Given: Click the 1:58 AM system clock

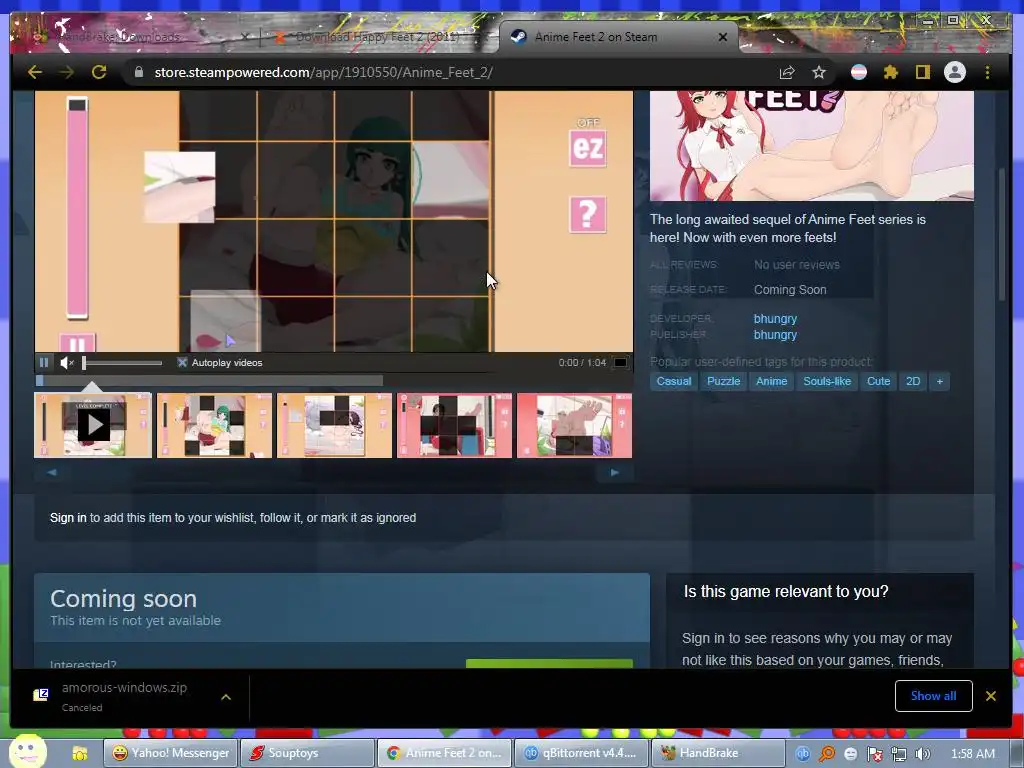Looking at the screenshot, I should [972, 754].
